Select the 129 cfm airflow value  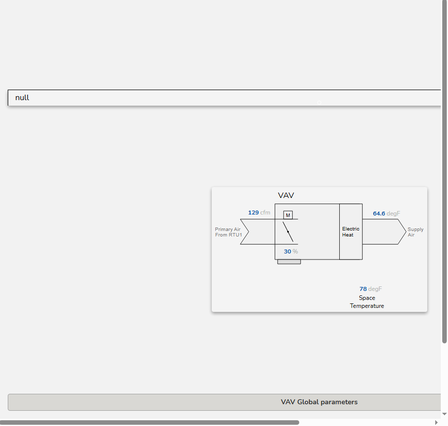pos(259,213)
